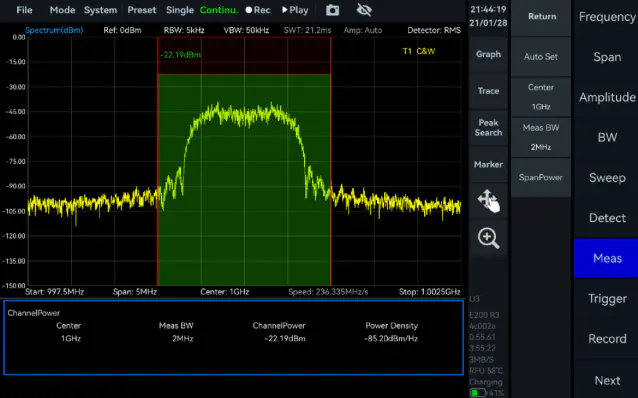Click the Return button

(x=542, y=17)
